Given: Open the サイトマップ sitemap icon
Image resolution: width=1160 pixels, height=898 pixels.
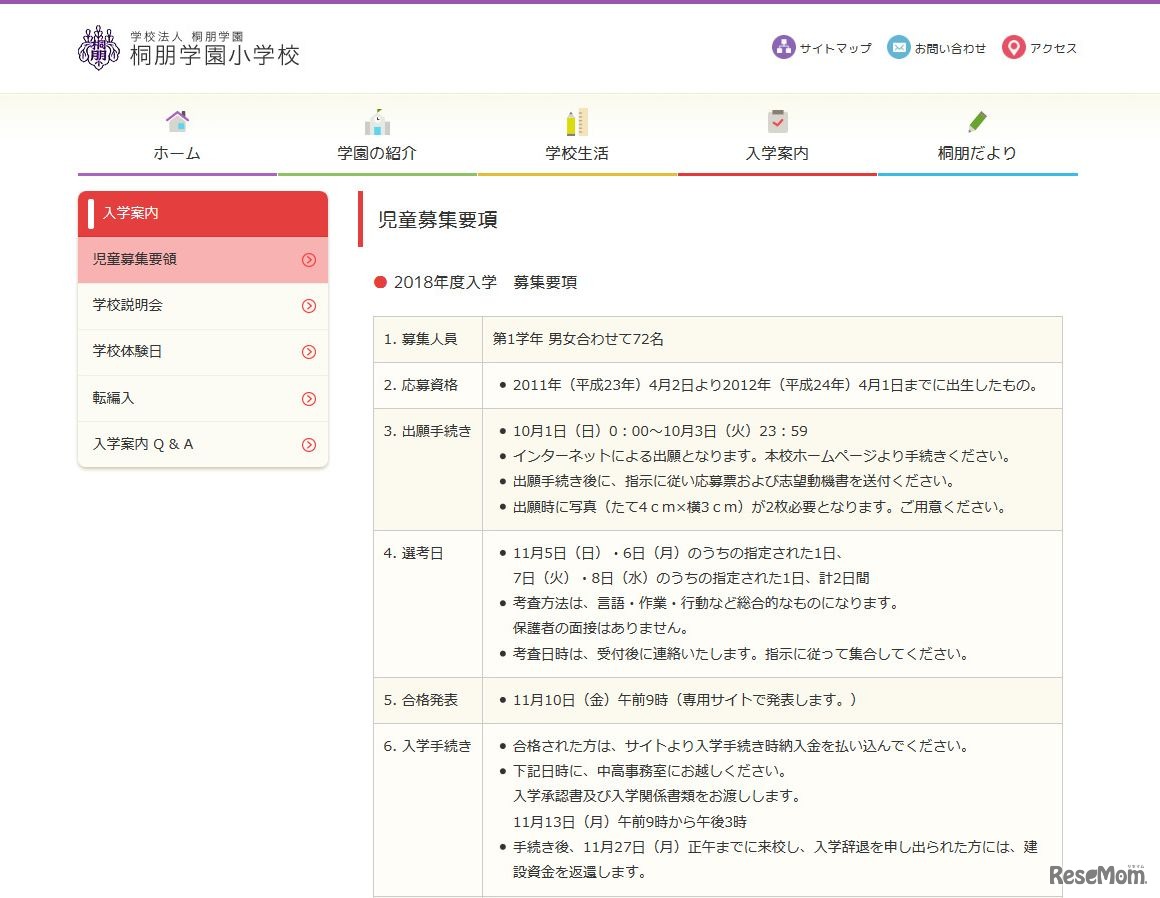Looking at the screenshot, I should click(x=783, y=48).
